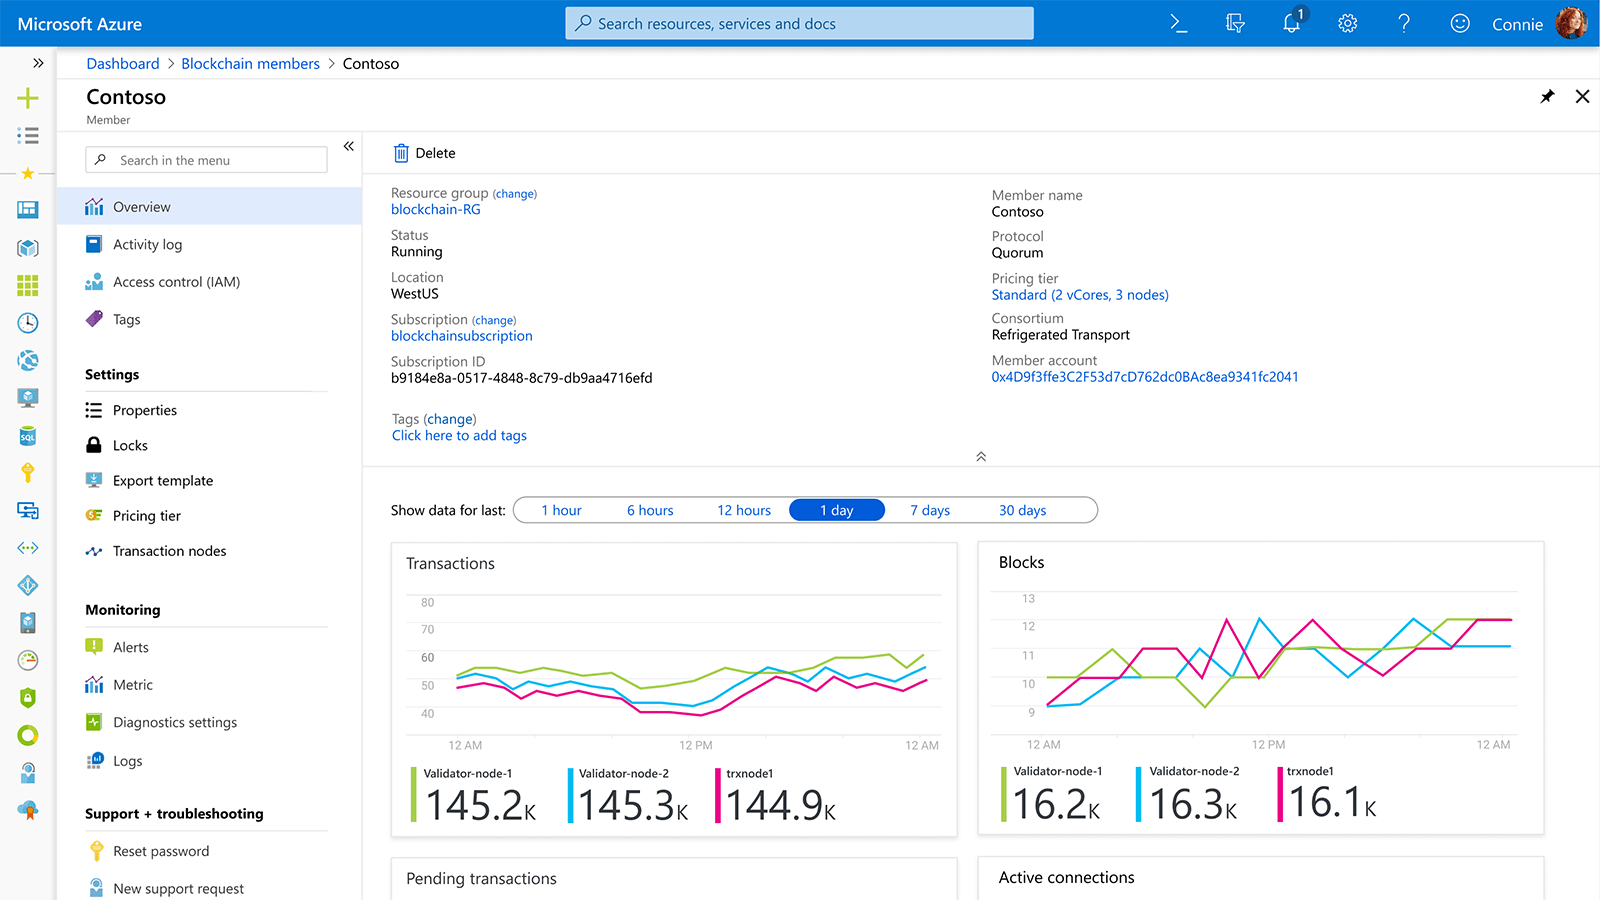Select the 1 day time range
The width and height of the screenshot is (1600, 900).
pos(837,510)
